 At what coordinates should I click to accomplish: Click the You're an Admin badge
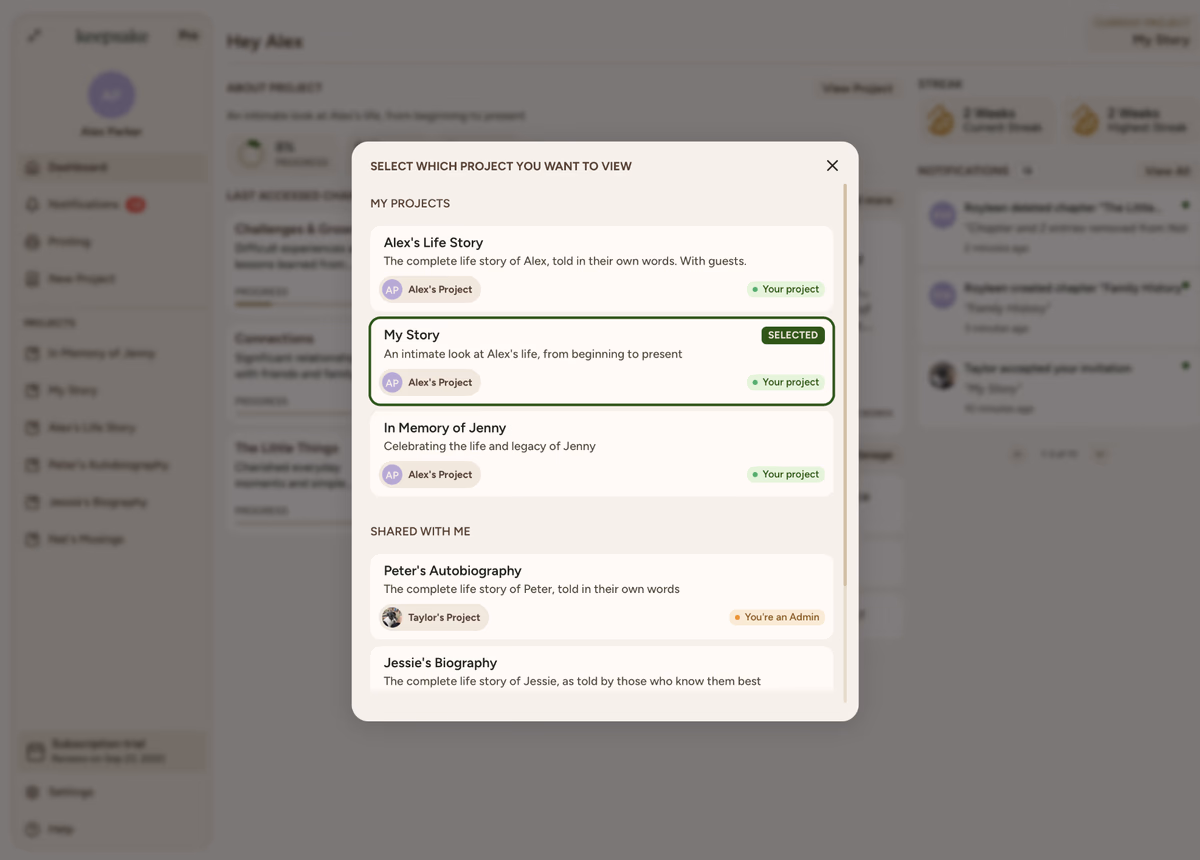[x=777, y=618]
